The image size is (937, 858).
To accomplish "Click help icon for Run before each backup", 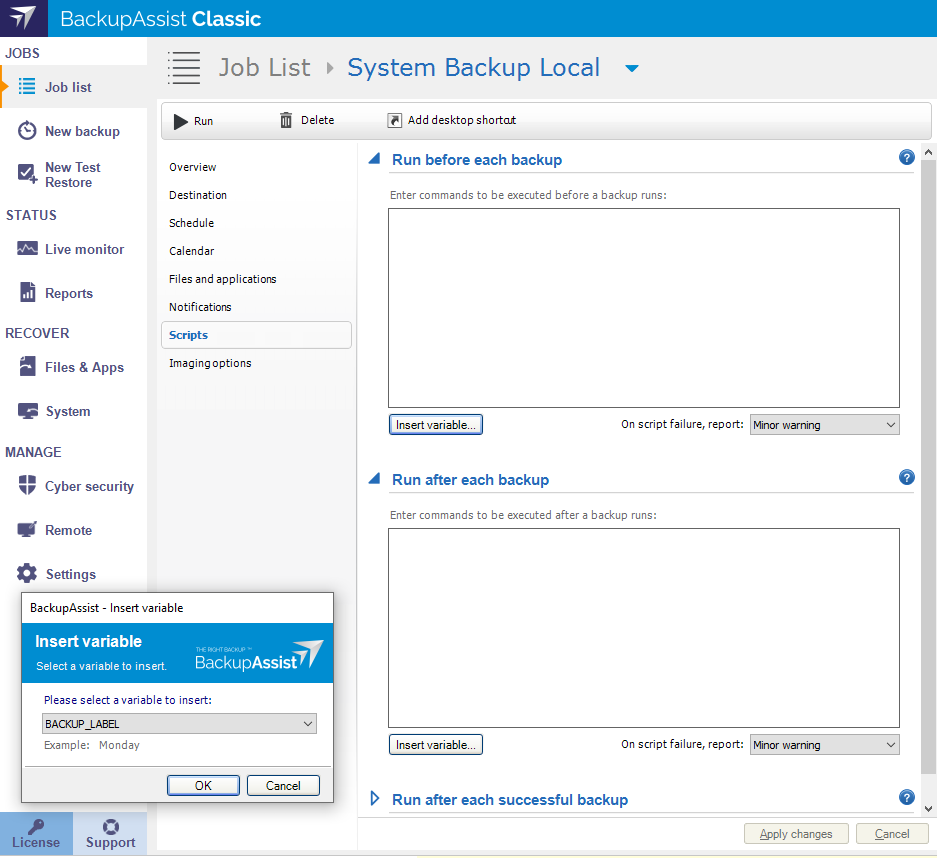I will (x=906, y=157).
